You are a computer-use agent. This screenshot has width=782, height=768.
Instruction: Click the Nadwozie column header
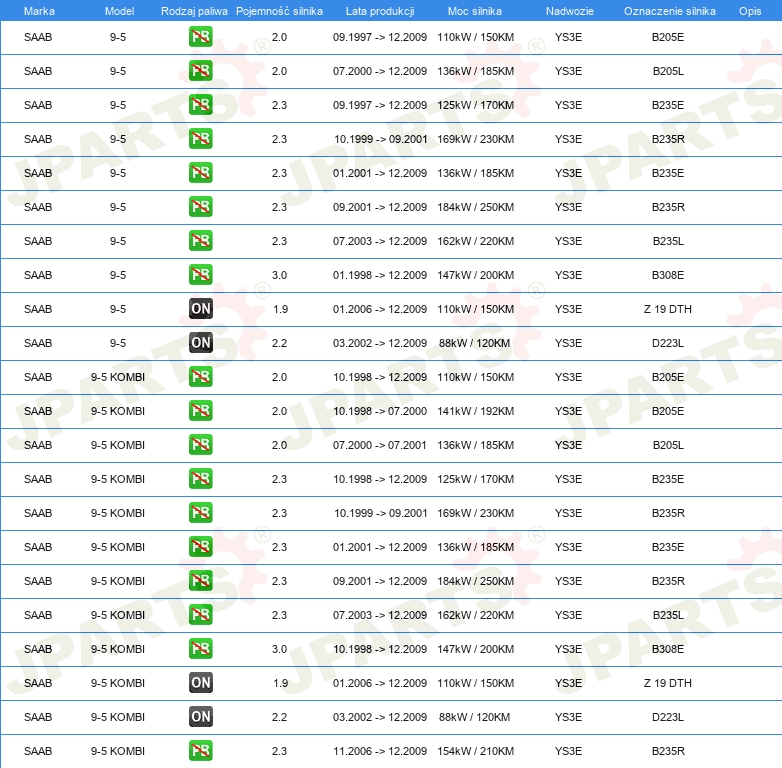click(x=570, y=11)
